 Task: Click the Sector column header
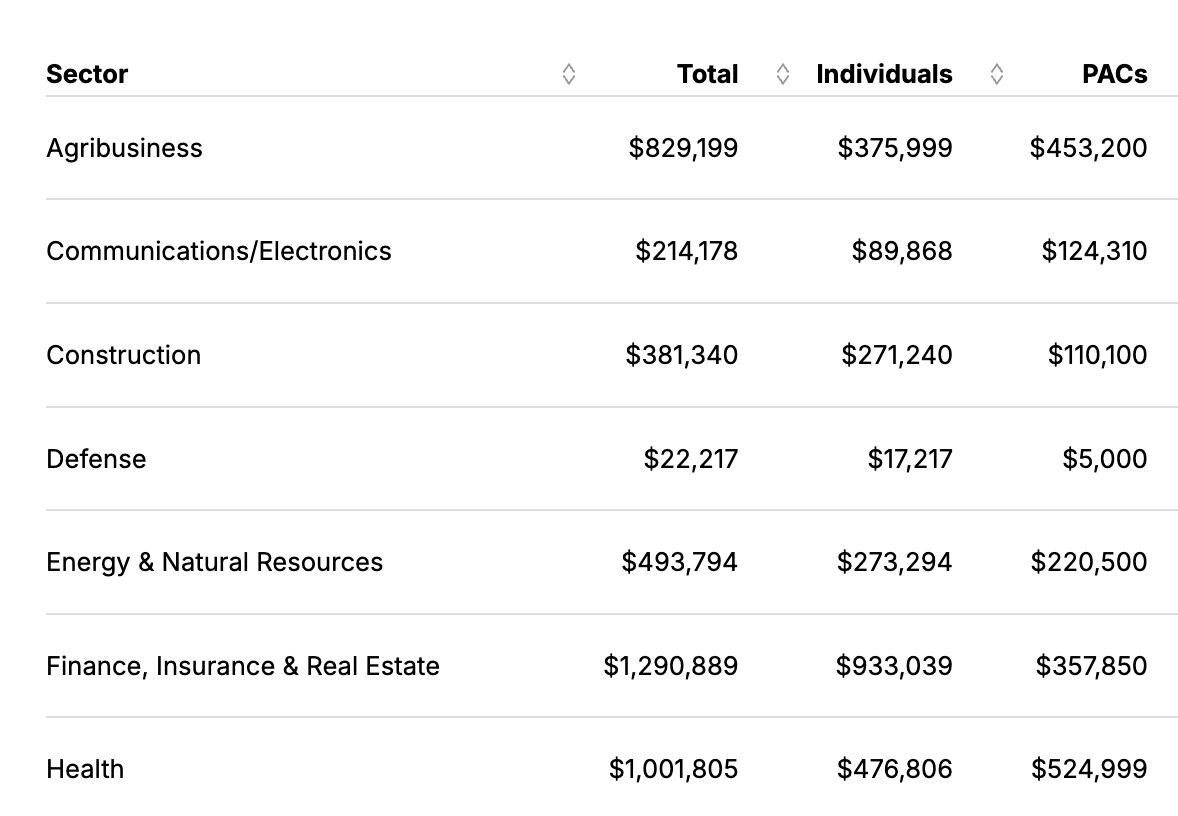(x=87, y=74)
